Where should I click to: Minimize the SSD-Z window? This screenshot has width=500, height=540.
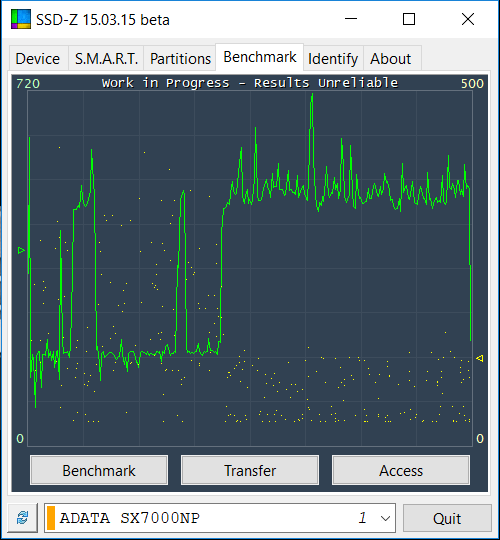click(351, 19)
